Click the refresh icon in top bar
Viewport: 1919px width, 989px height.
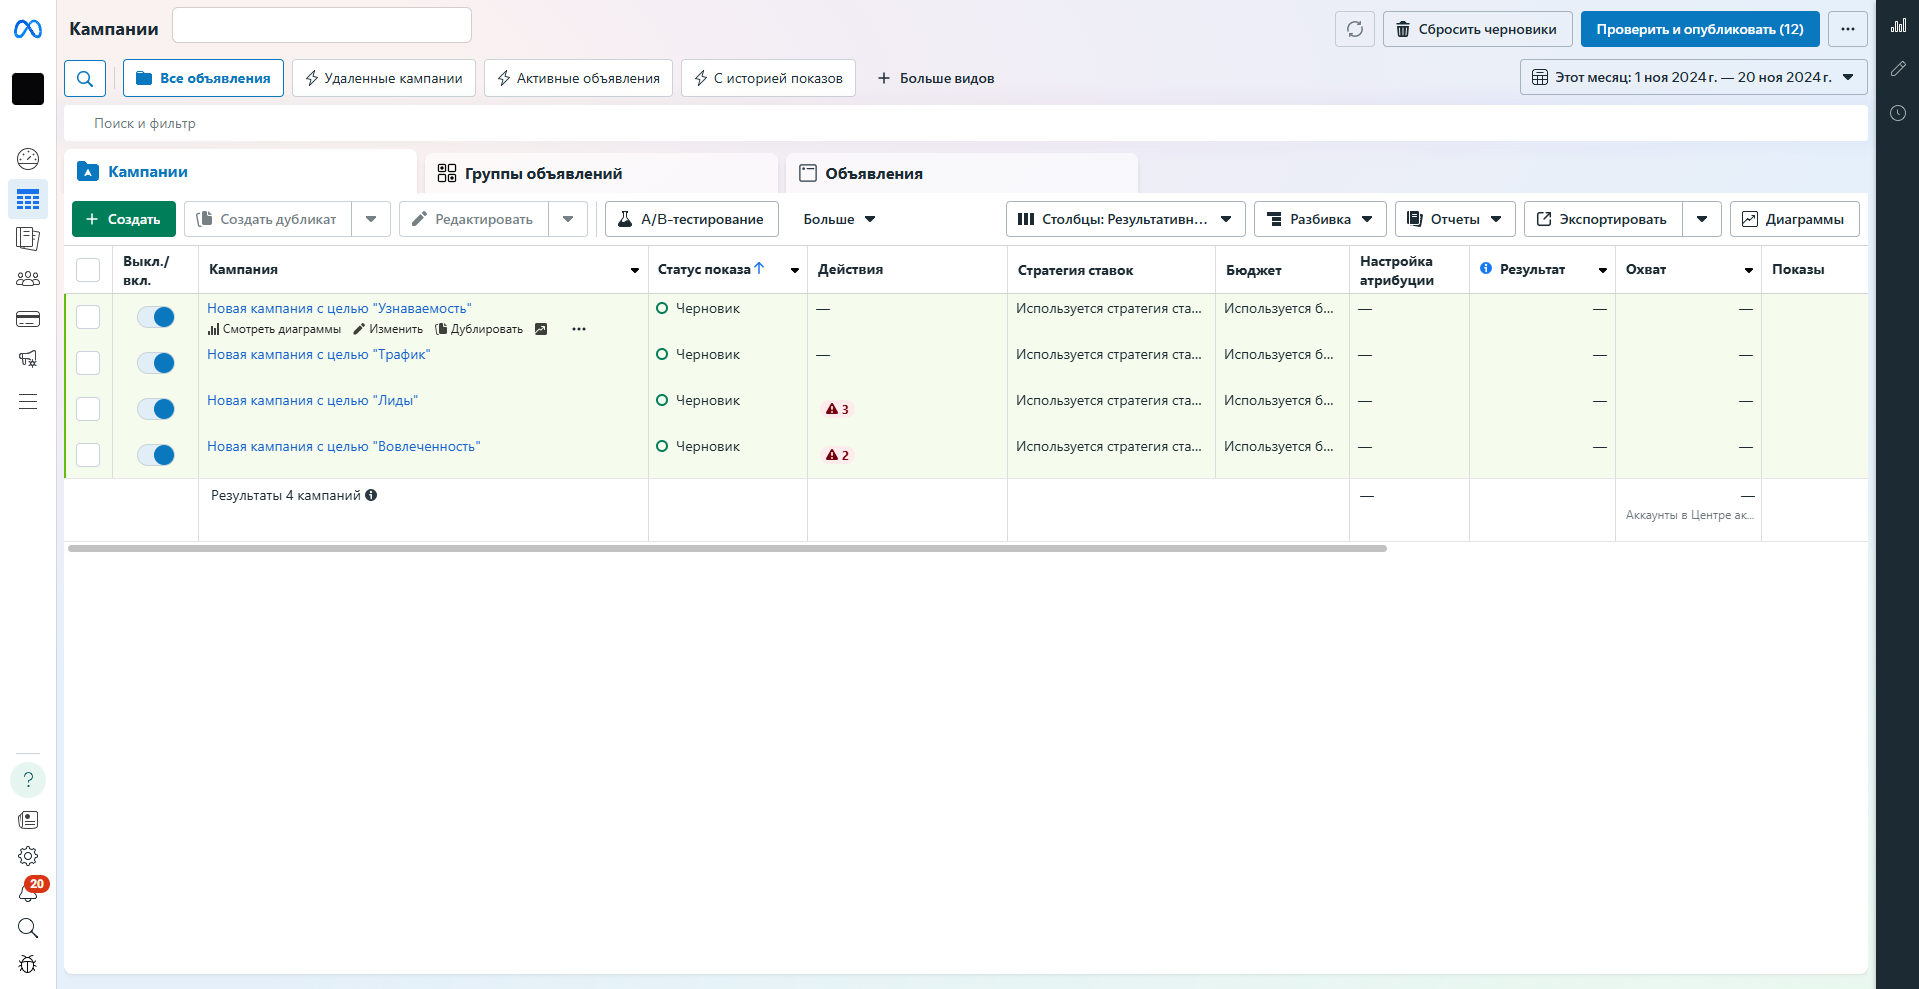point(1355,29)
